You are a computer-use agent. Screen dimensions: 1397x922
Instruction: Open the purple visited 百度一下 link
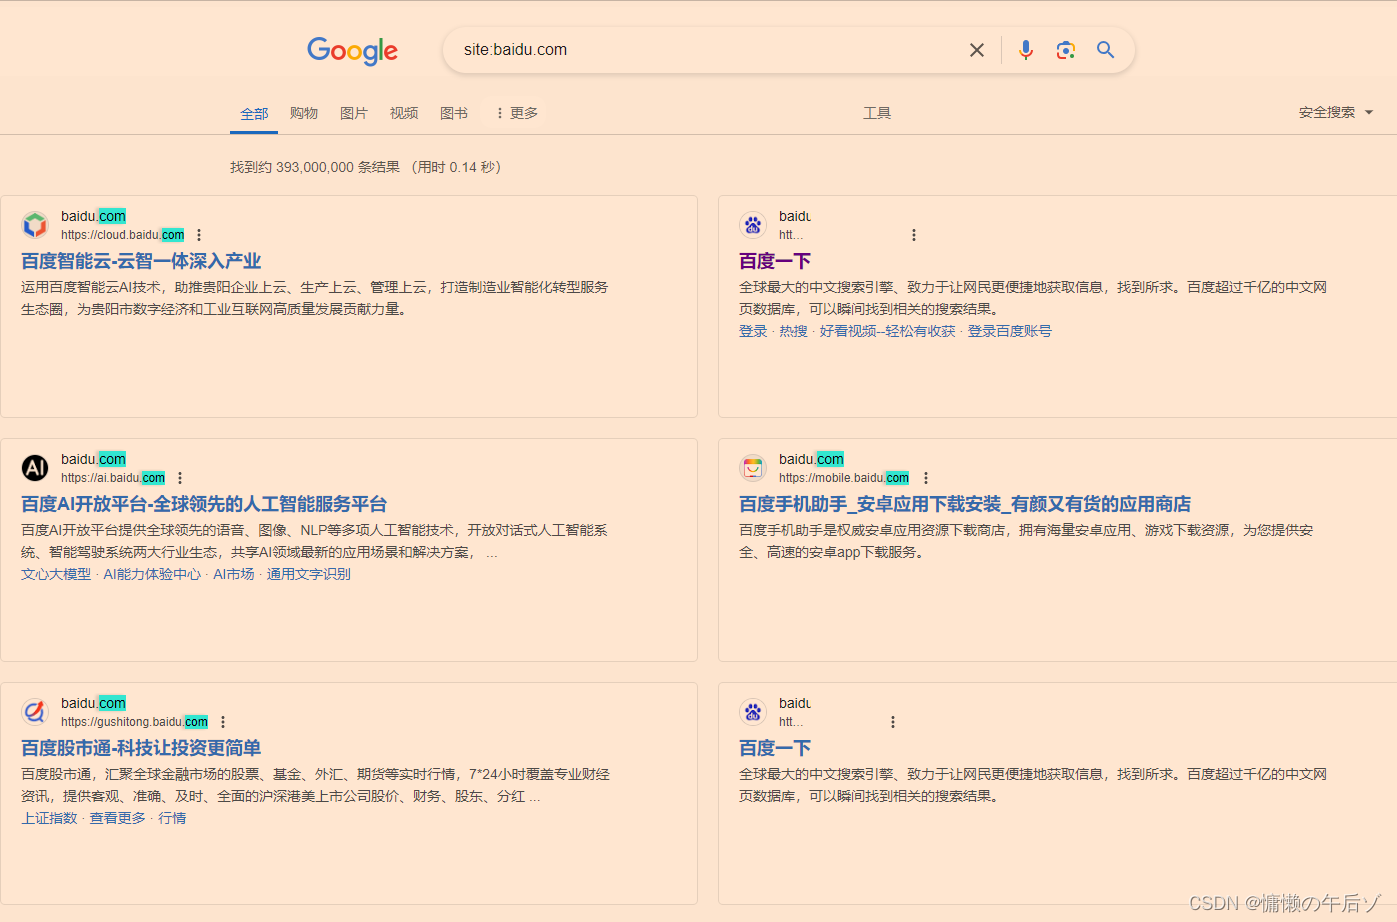tap(775, 261)
